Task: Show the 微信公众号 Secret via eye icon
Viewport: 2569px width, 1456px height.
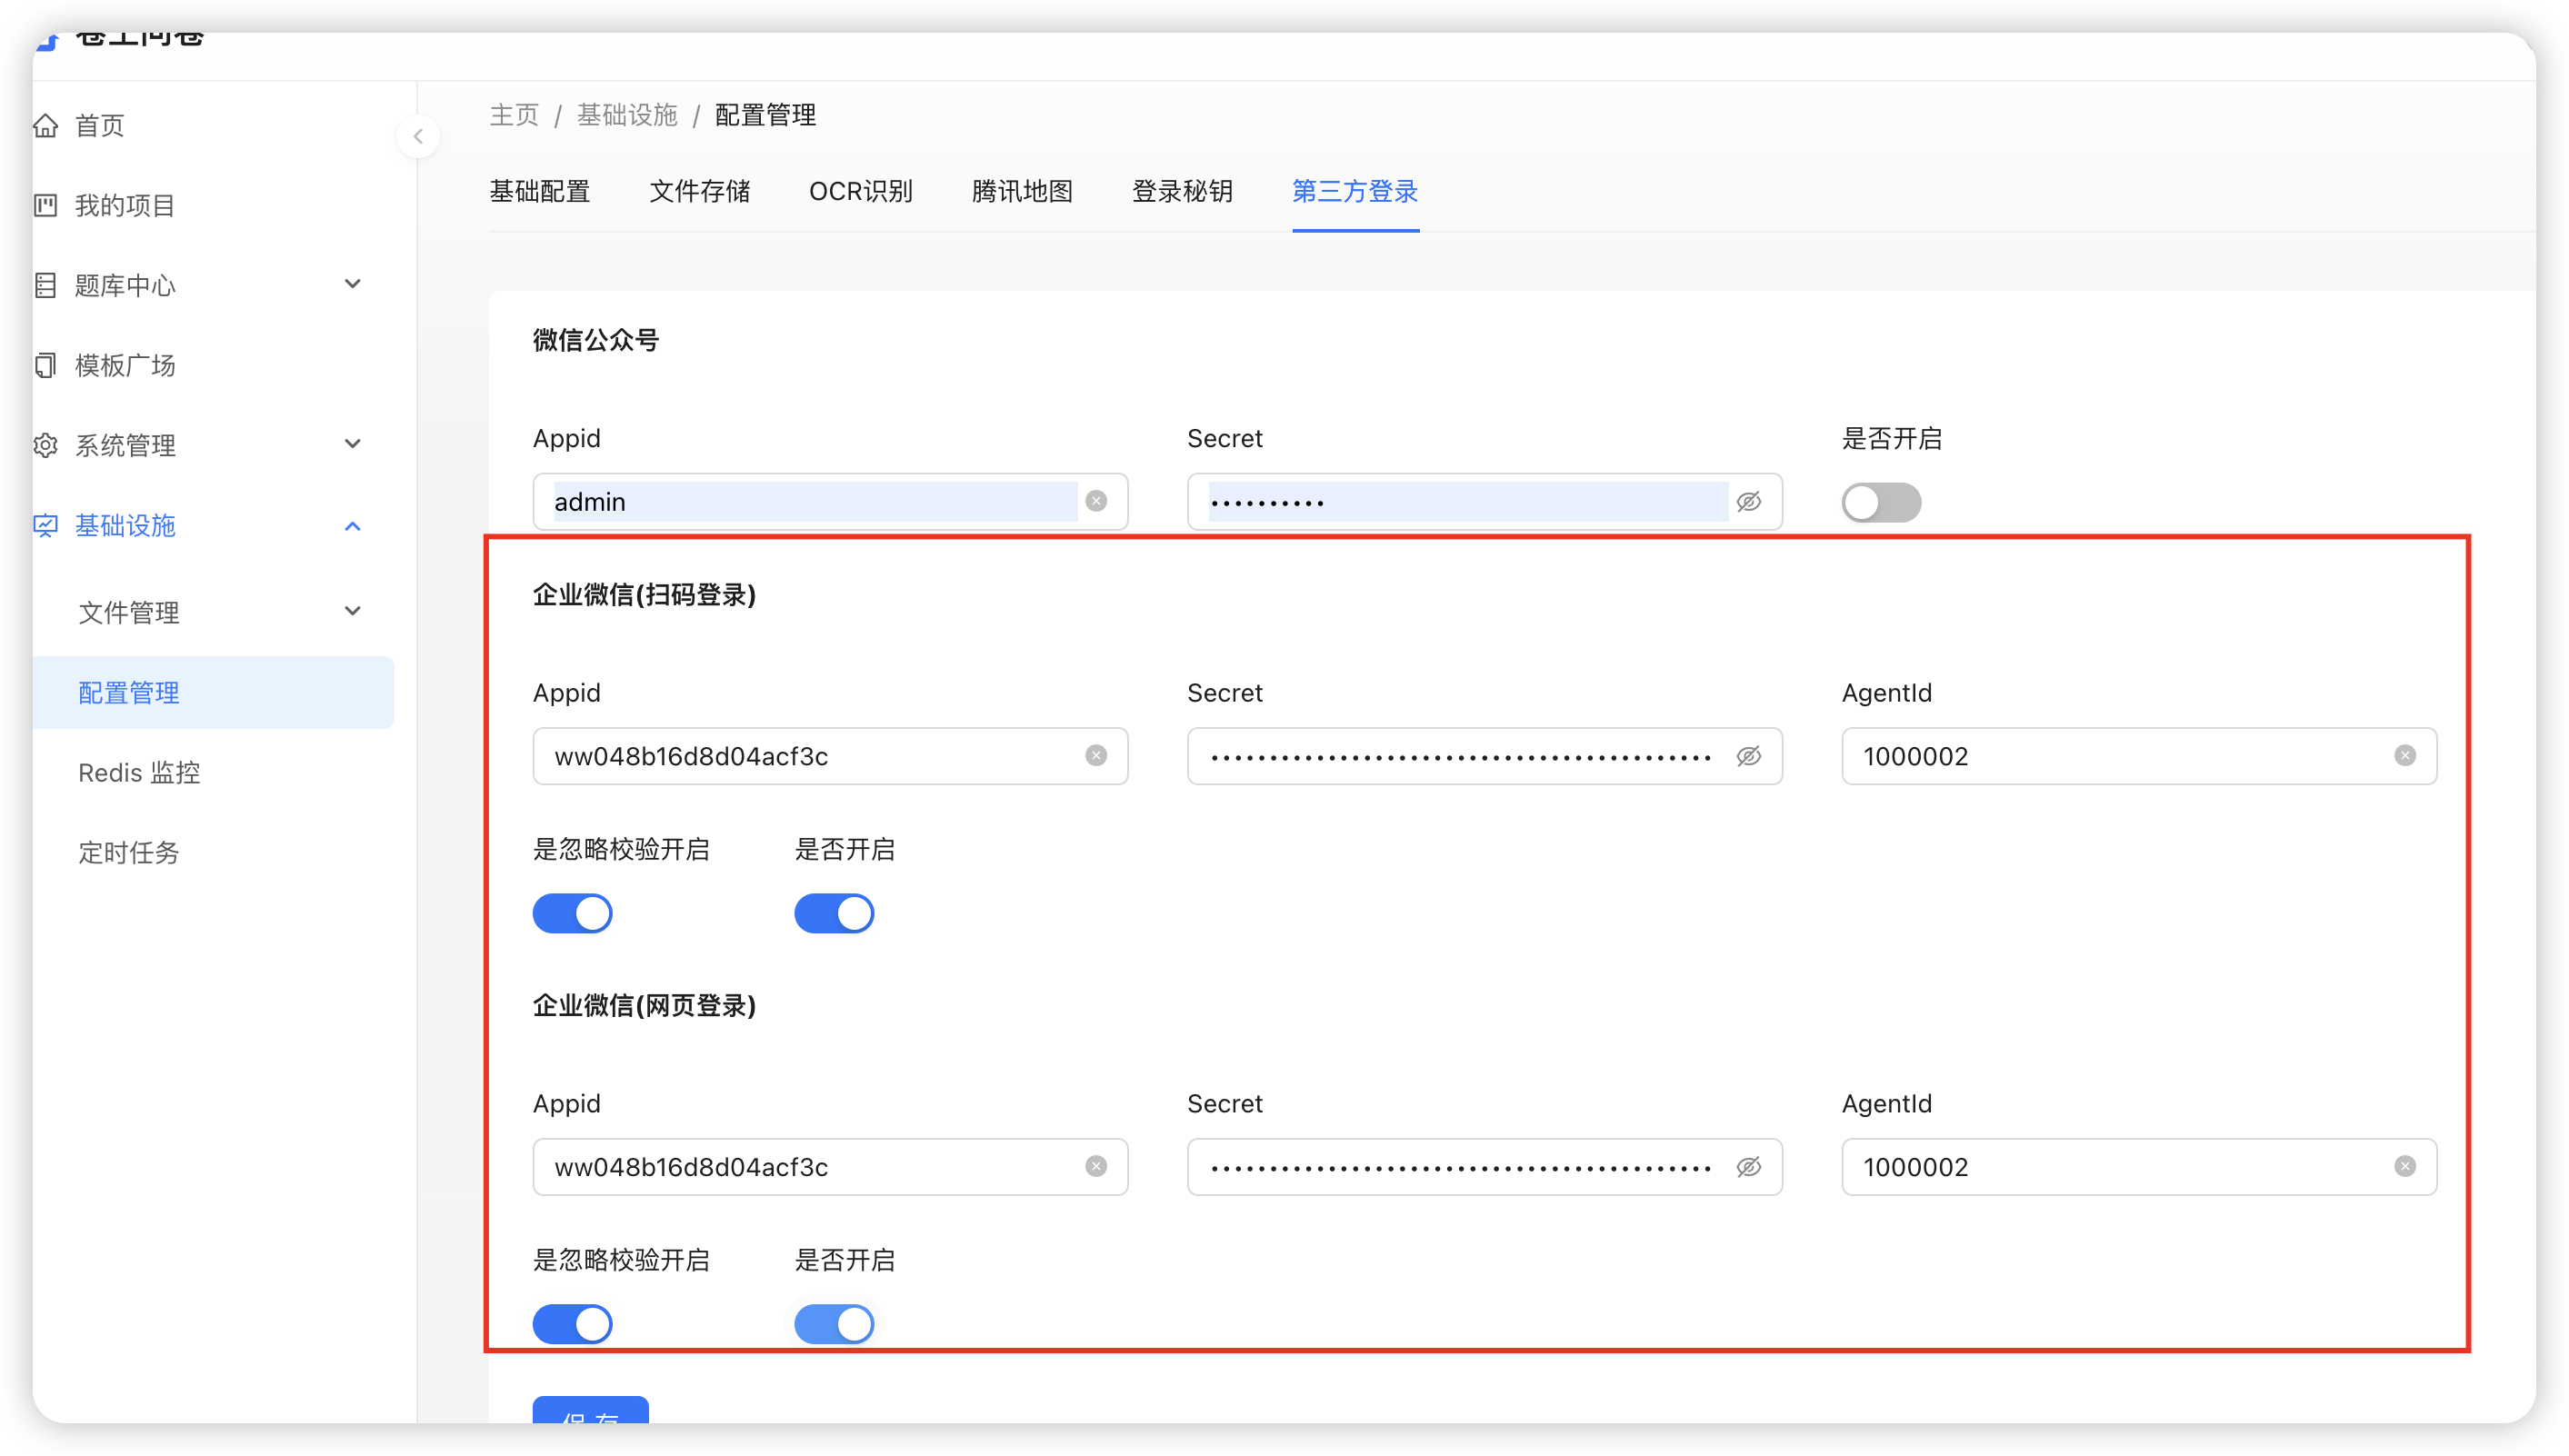Action: 1749,501
